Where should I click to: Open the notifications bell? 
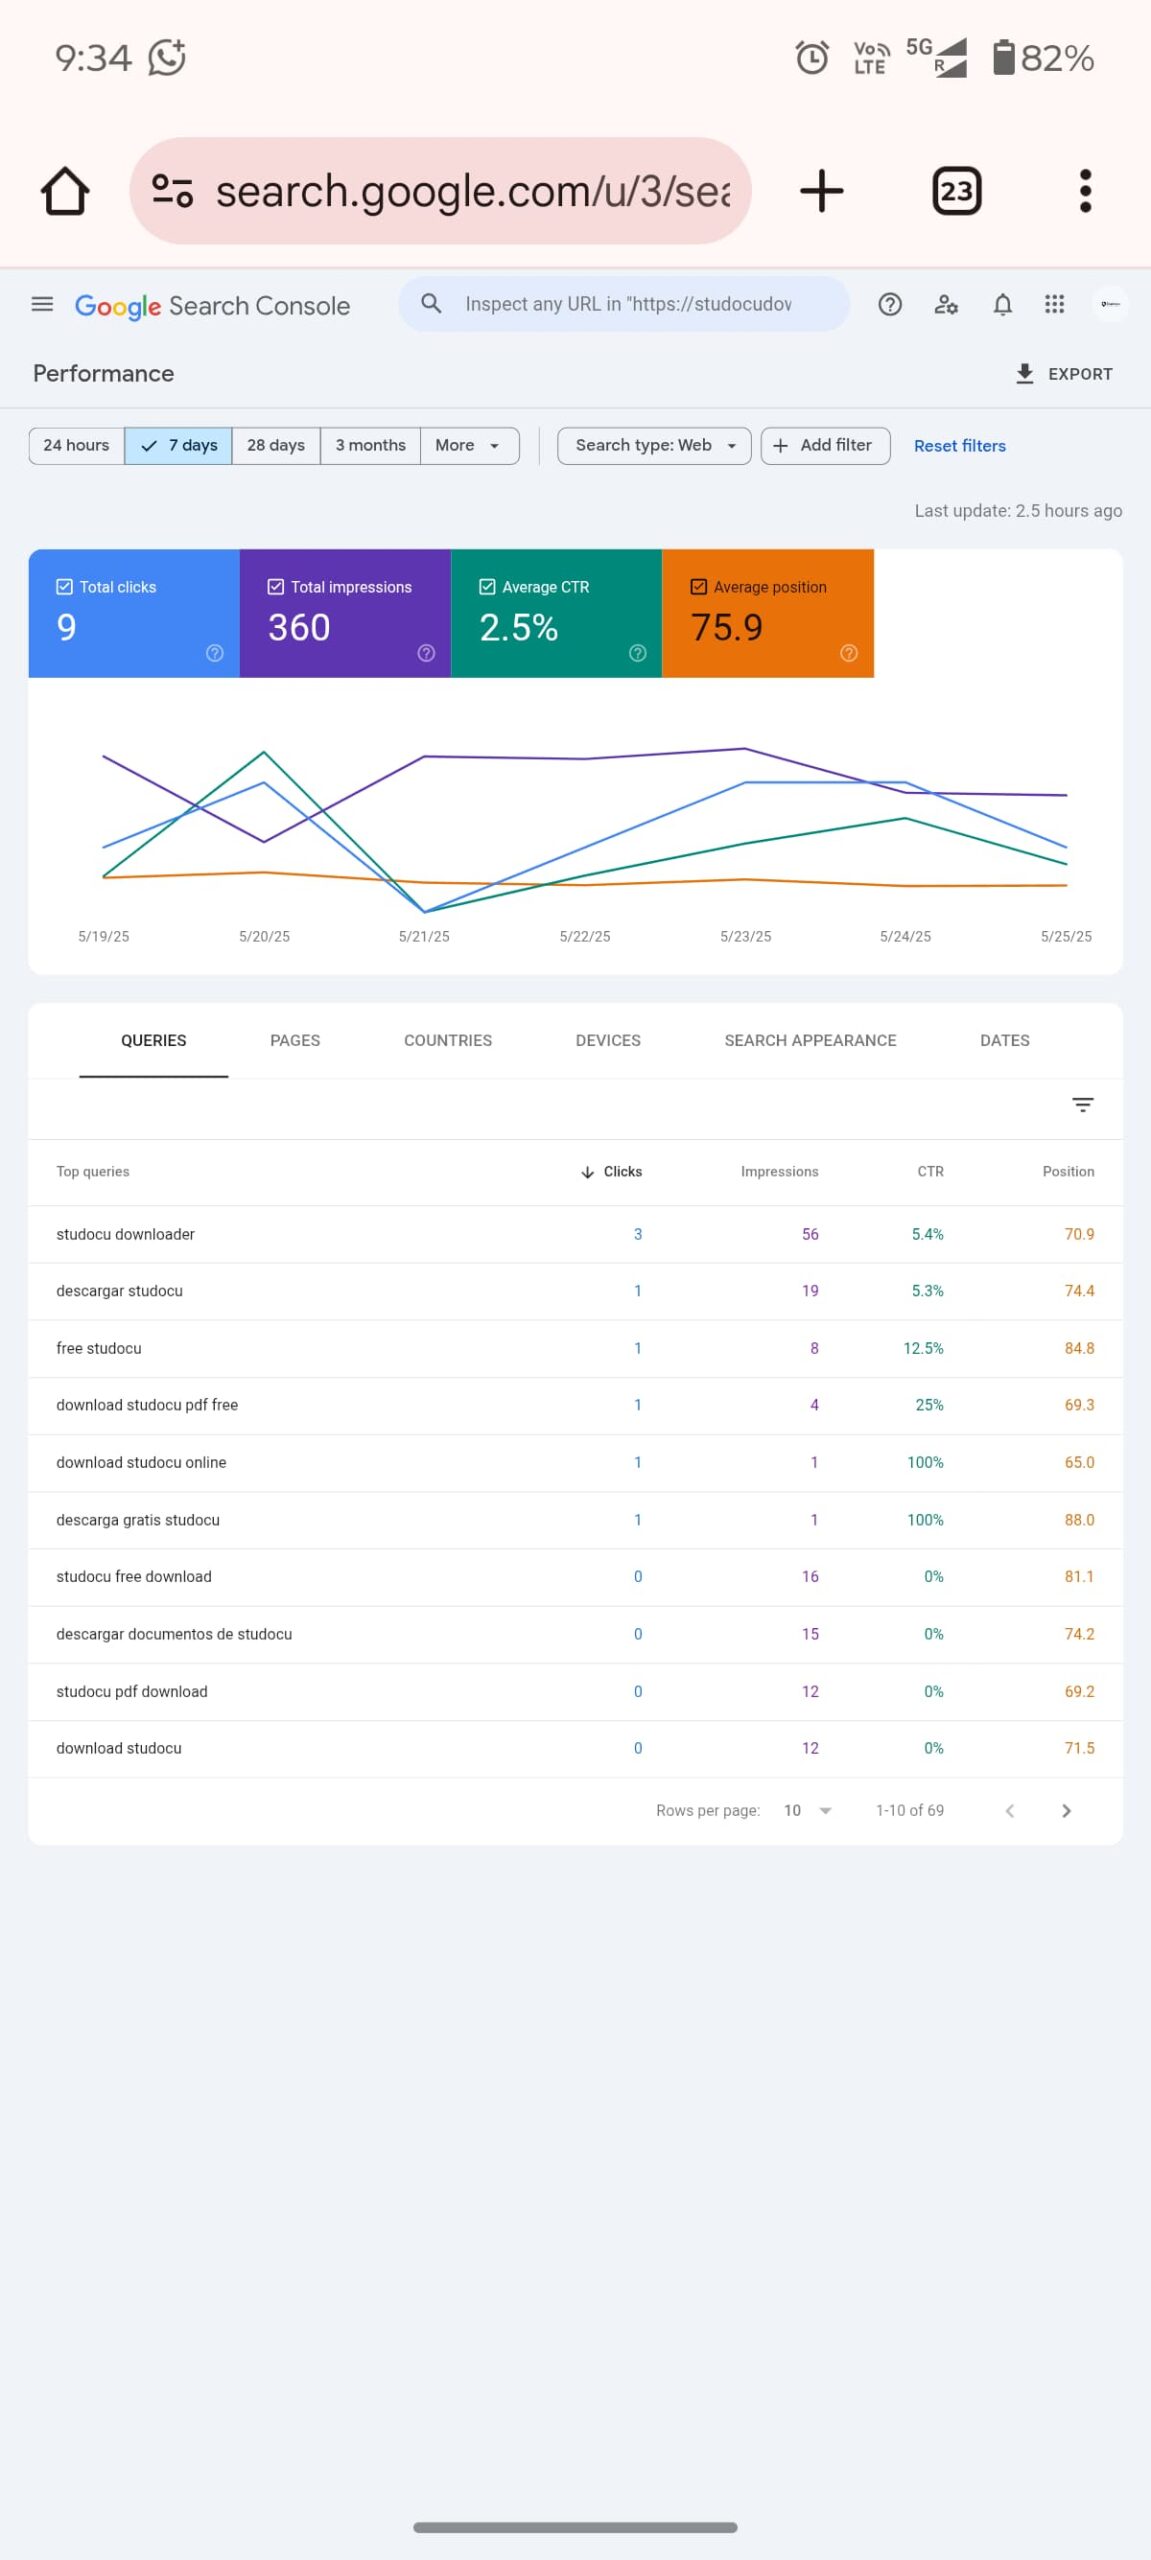pyautogui.click(x=1002, y=304)
